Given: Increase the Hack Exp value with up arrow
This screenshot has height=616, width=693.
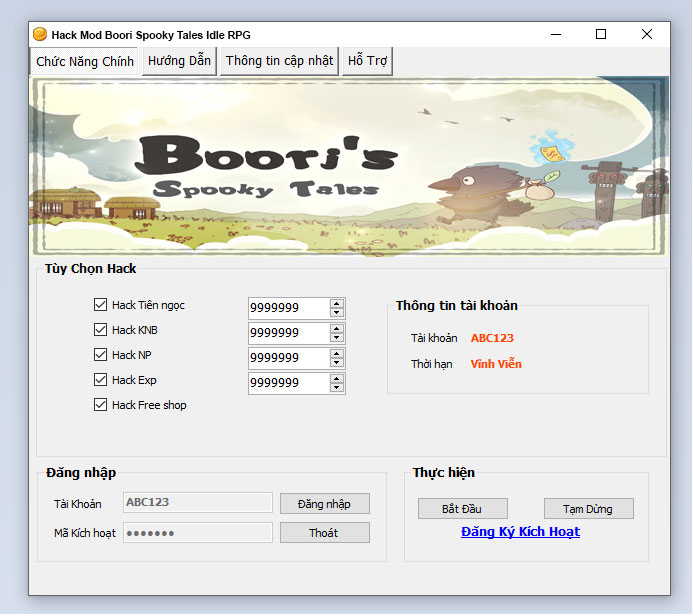Looking at the screenshot, I should (x=337, y=379).
